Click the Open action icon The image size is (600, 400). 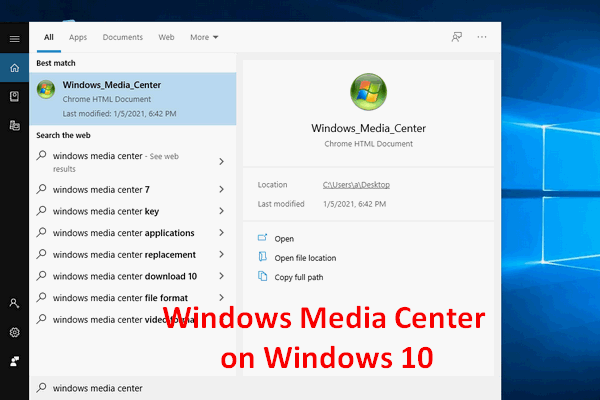tap(262, 238)
